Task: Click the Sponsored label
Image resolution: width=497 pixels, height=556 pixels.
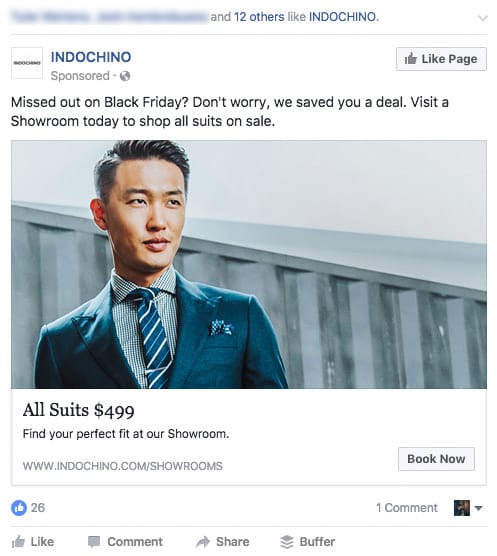Action: [x=80, y=76]
